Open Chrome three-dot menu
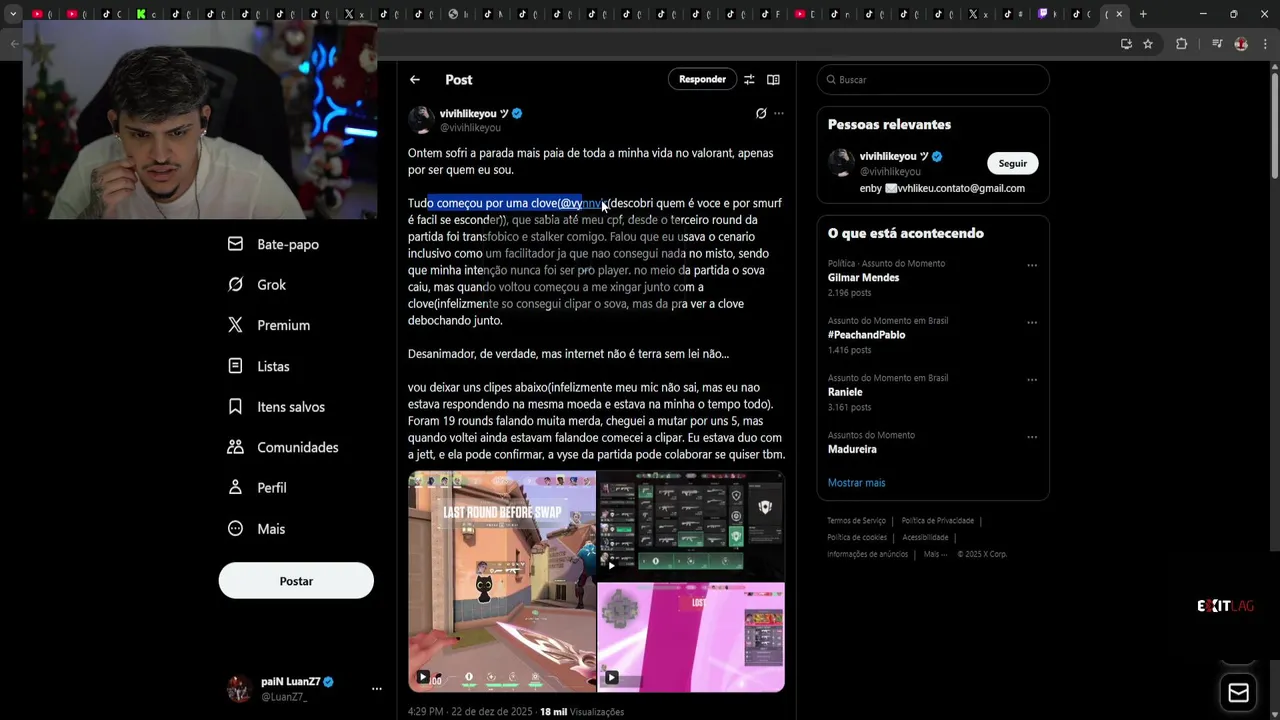The width and height of the screenshot is (1280, 720). [1264, 44]
